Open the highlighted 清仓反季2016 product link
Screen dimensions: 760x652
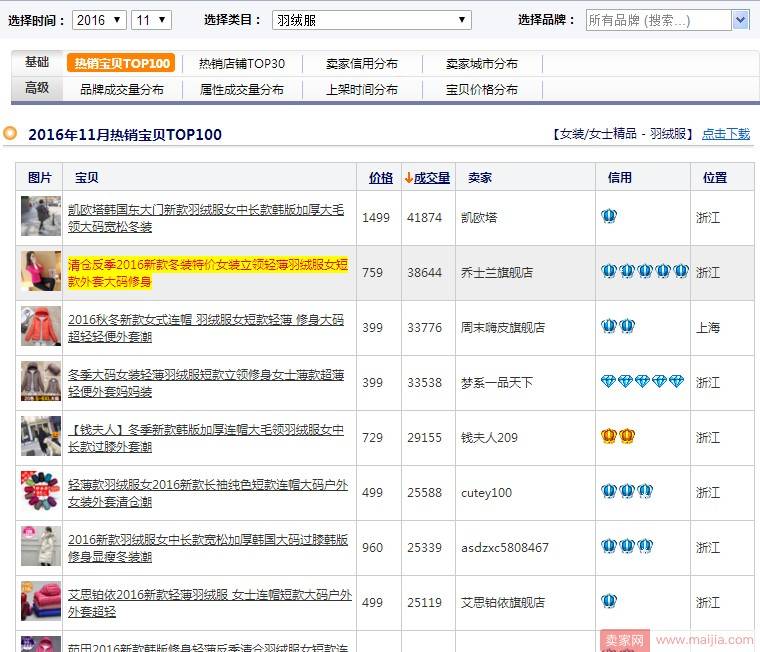pyautogui.click(x=208, y=273)
